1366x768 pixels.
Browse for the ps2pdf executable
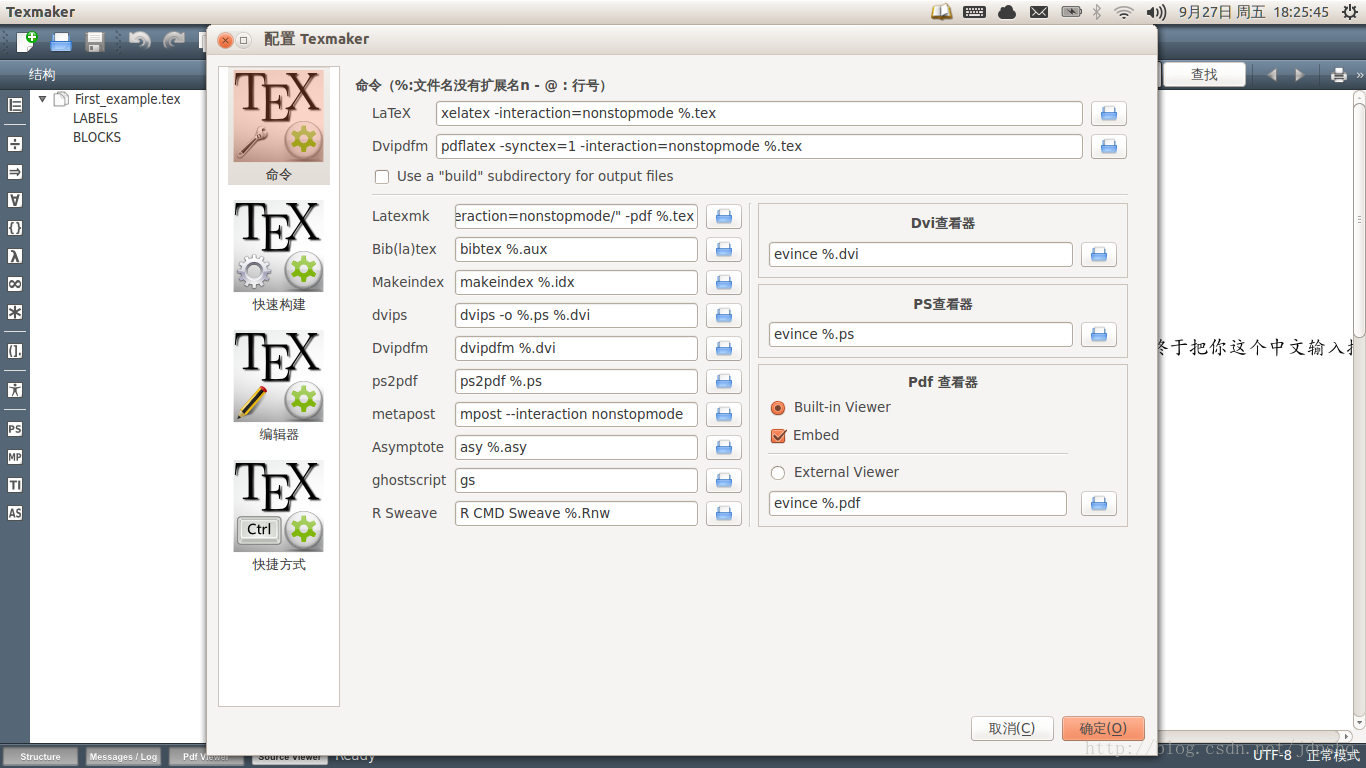[x=724, y=381]
